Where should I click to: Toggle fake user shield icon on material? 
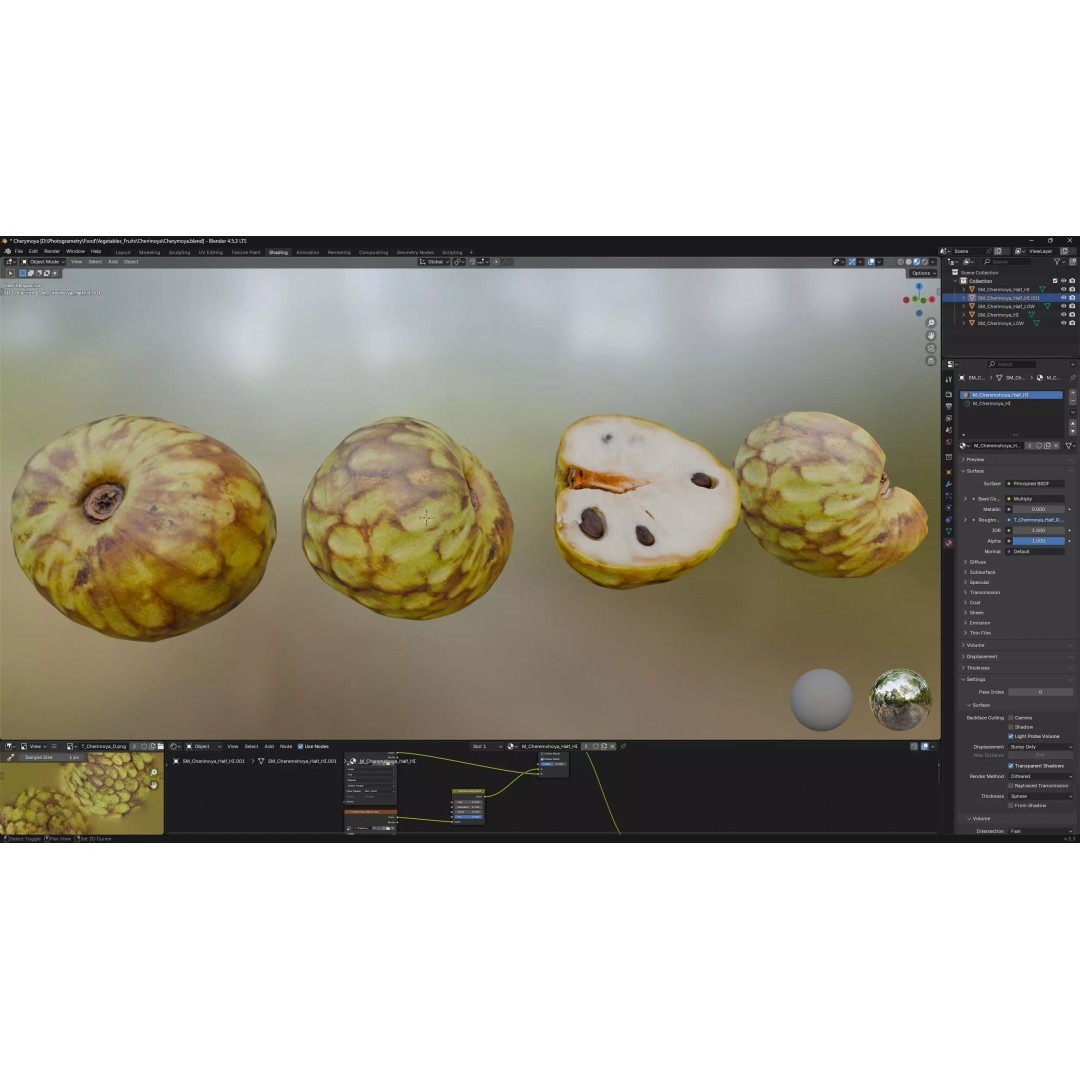(1039, 446)
